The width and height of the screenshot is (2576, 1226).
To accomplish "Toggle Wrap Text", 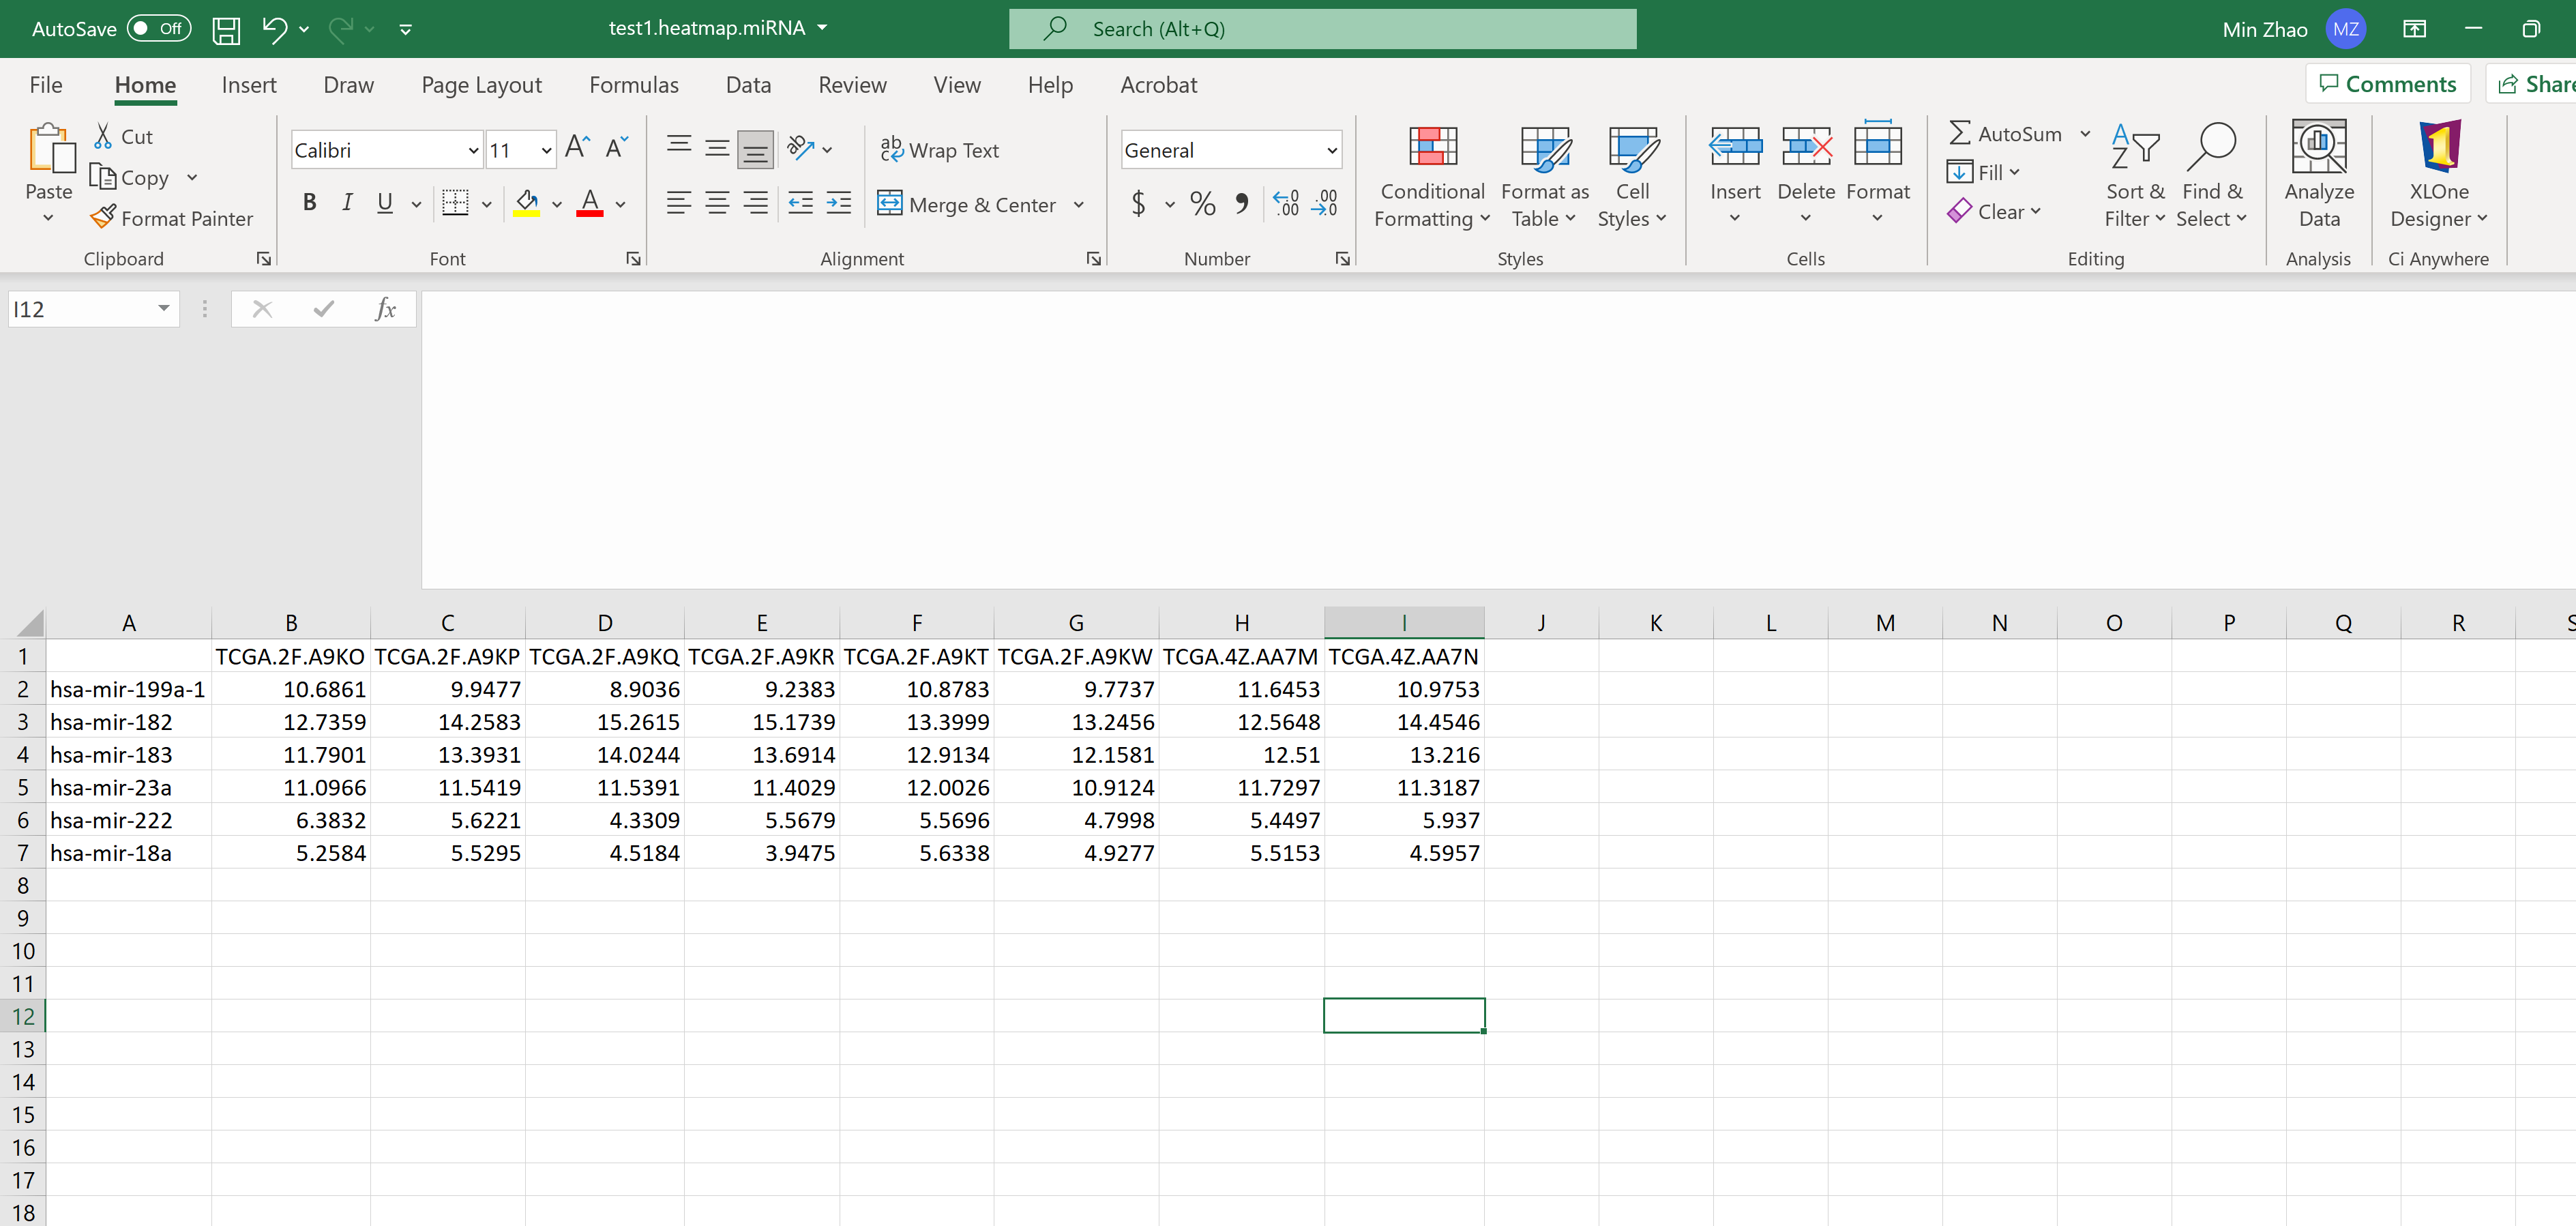I will (939, 150).
